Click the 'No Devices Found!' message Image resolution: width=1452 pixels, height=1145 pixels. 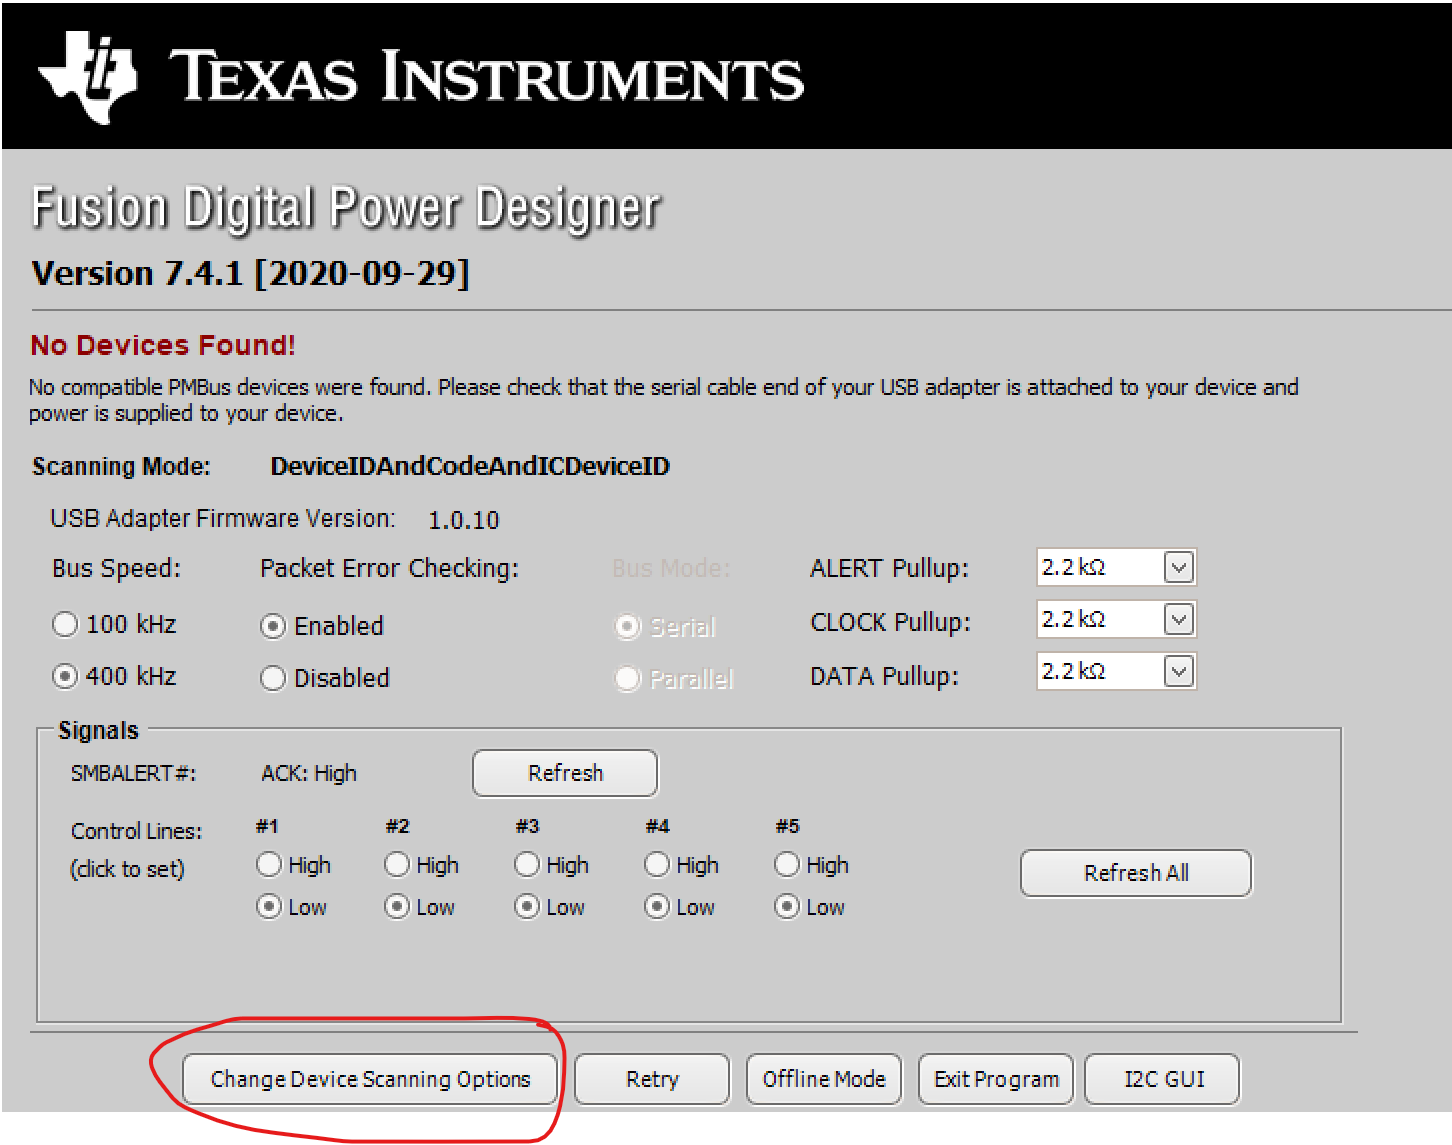[163, 345]
